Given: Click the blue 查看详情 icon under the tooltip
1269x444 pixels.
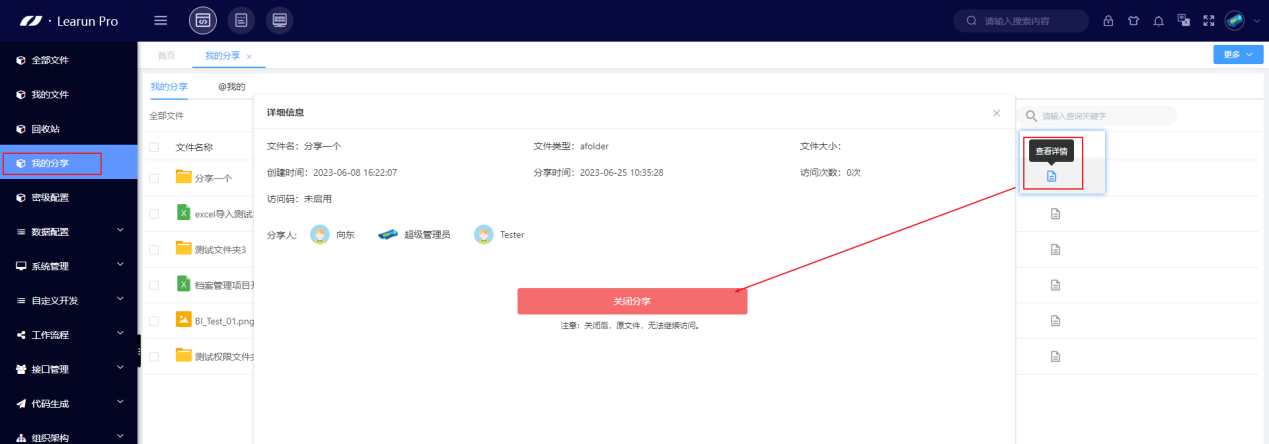Looking at the screenshot, I should click(1052, 176).
